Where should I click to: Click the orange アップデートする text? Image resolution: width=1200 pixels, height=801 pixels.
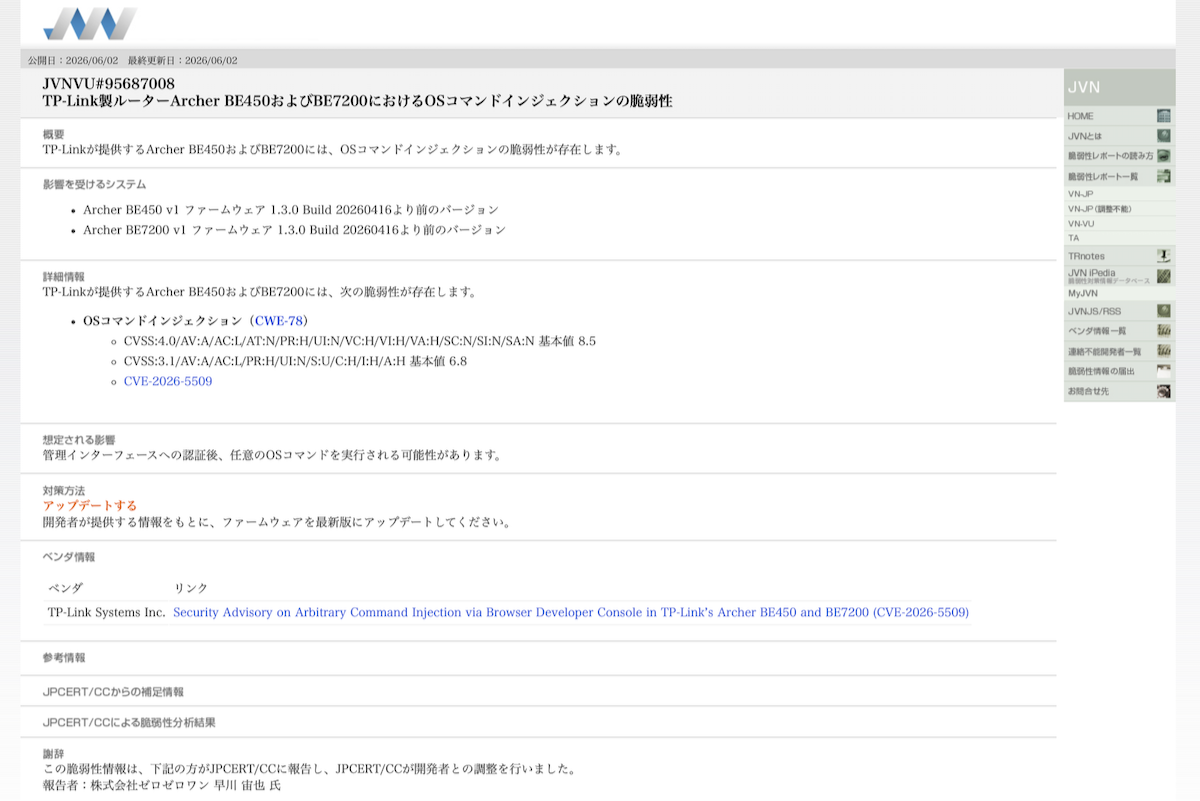[x=90, y=506]
